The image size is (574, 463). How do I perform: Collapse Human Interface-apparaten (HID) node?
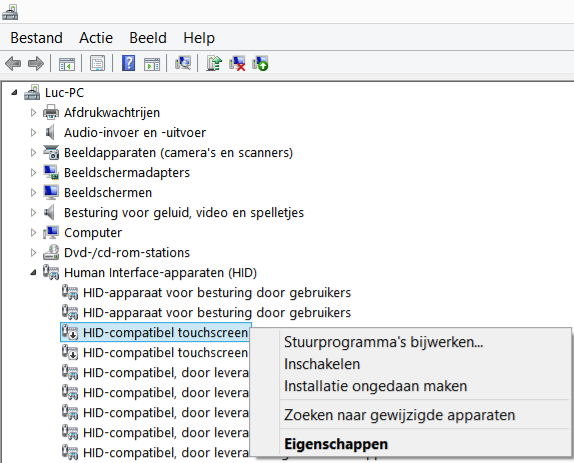pyautogui.click(x=33, y=272)
